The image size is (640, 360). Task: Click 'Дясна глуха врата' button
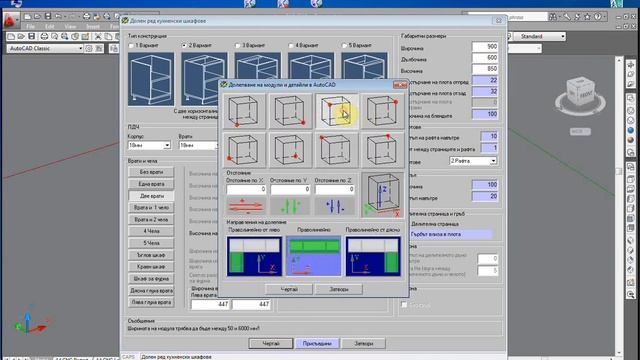pos(151,291)
